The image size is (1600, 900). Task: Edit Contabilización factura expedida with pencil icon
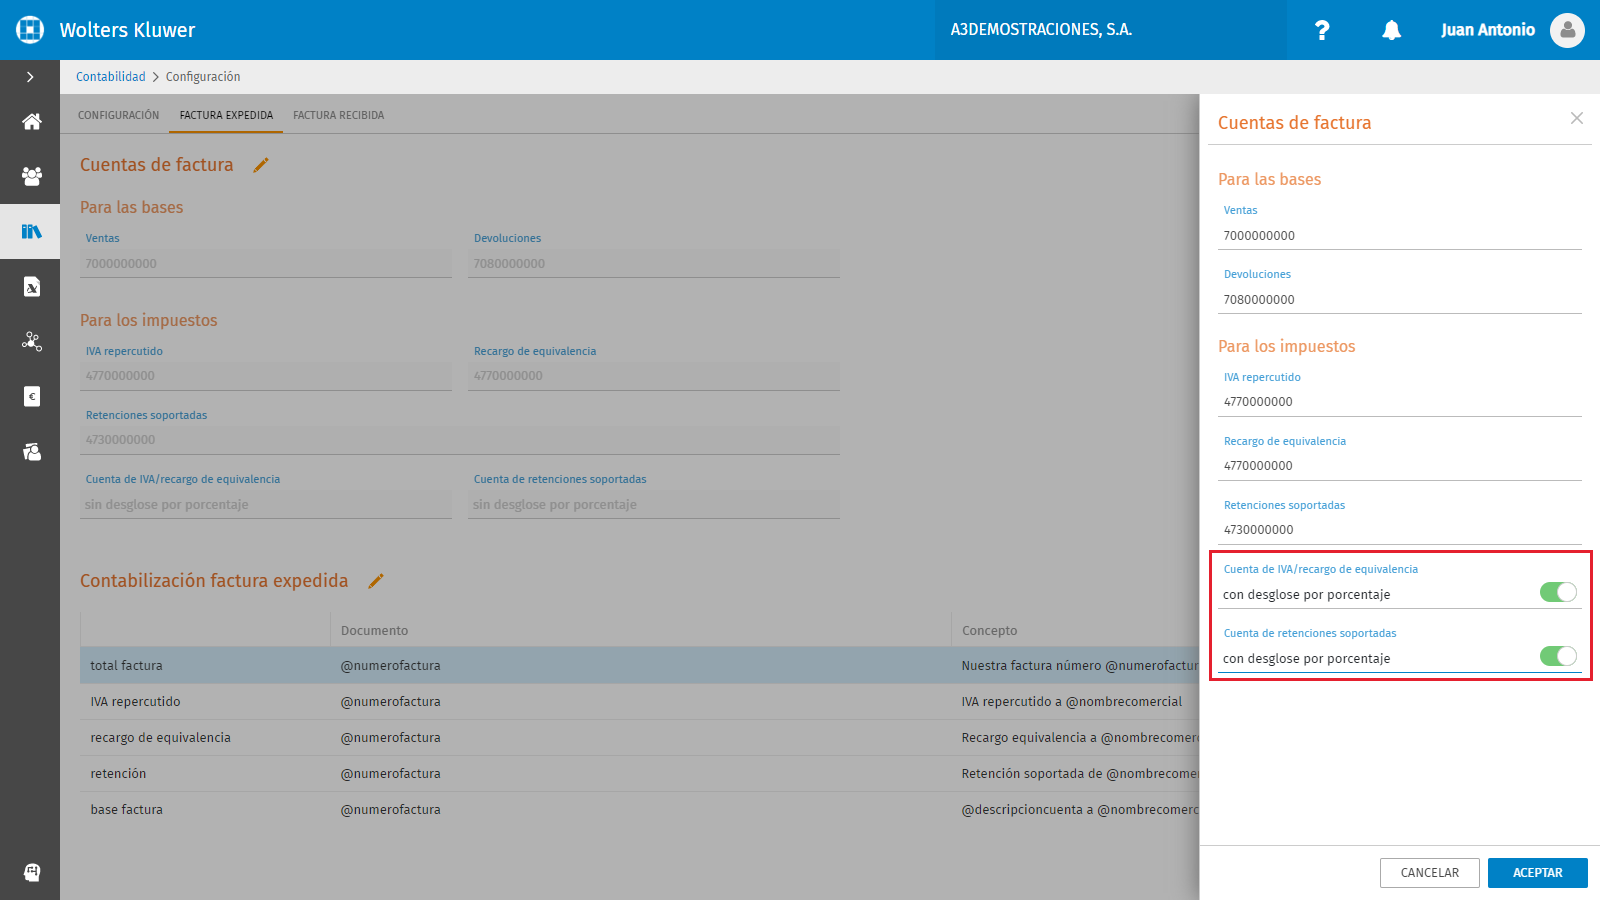click(x=376, y=581)
